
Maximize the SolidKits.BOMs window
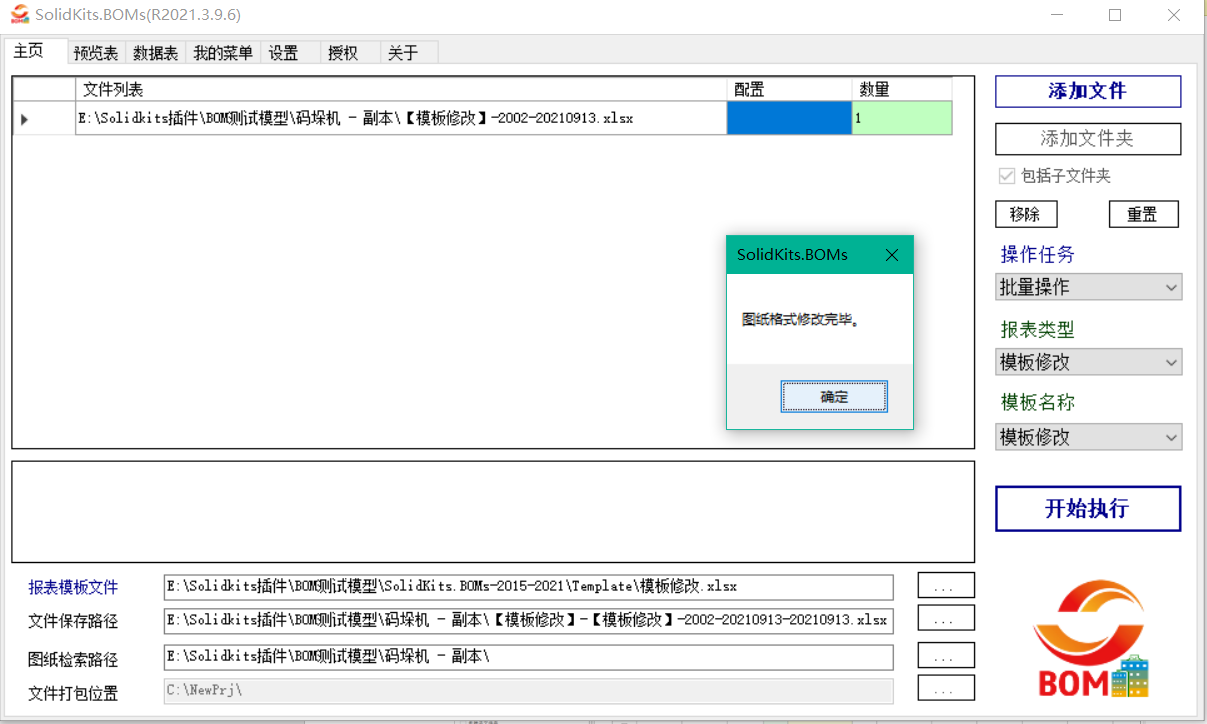coord(1115,15)
